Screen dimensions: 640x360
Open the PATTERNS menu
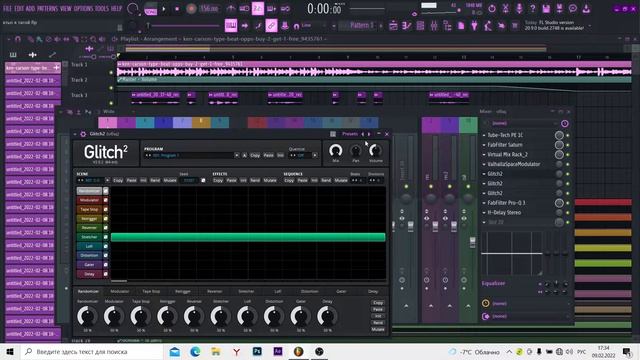pos(47,9)
